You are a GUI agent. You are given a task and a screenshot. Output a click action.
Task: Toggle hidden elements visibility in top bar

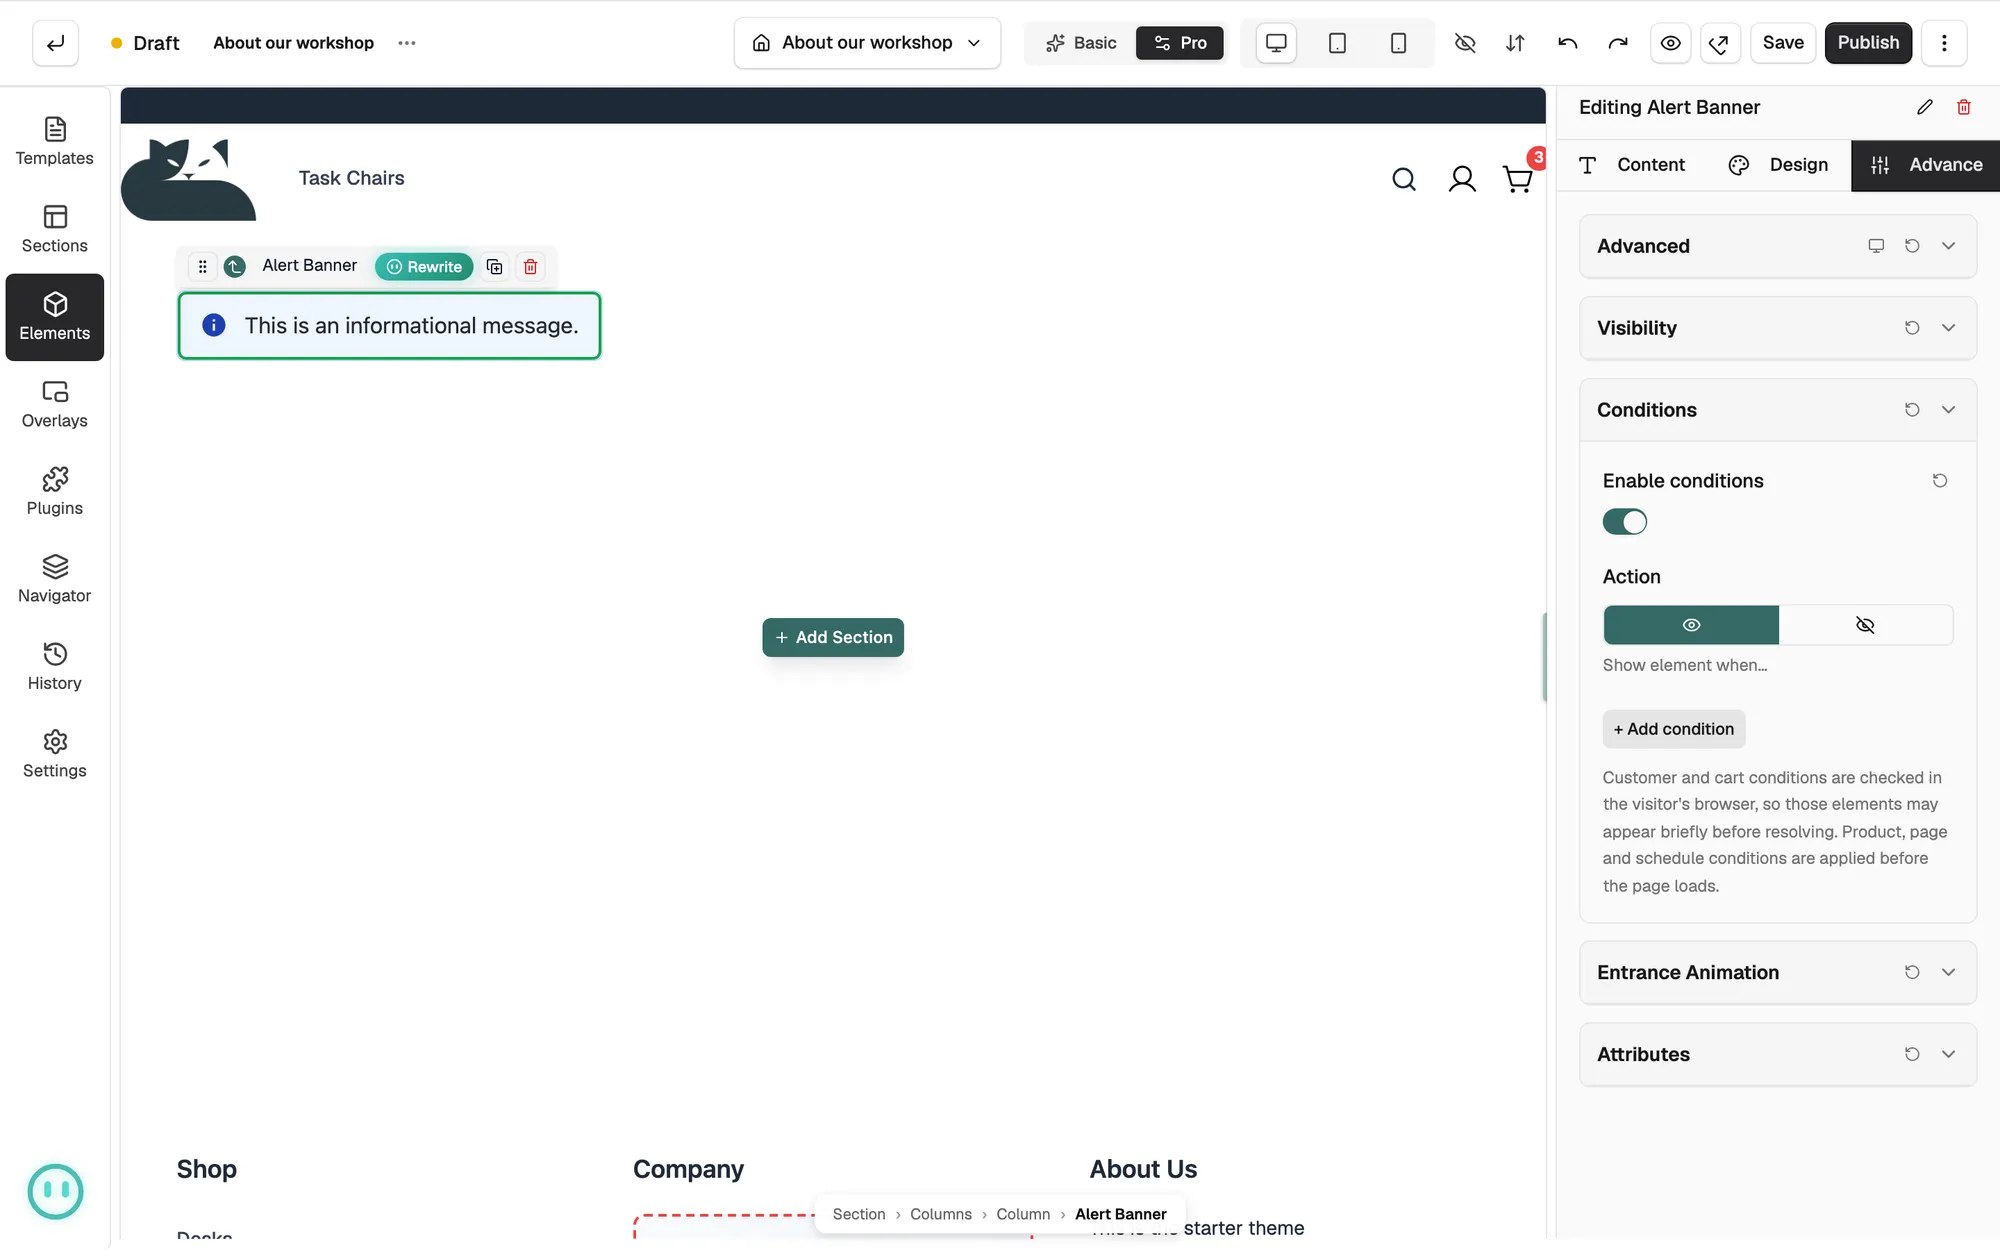coord(1465,43)
